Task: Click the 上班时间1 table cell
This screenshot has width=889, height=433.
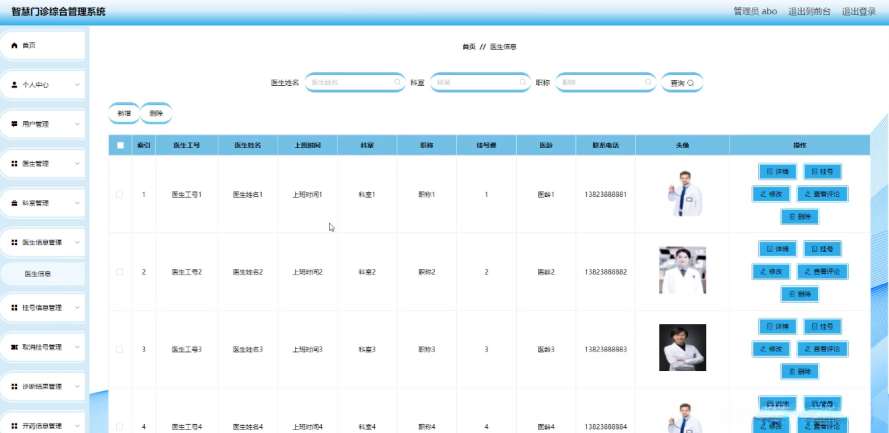Action: (307, 194)
